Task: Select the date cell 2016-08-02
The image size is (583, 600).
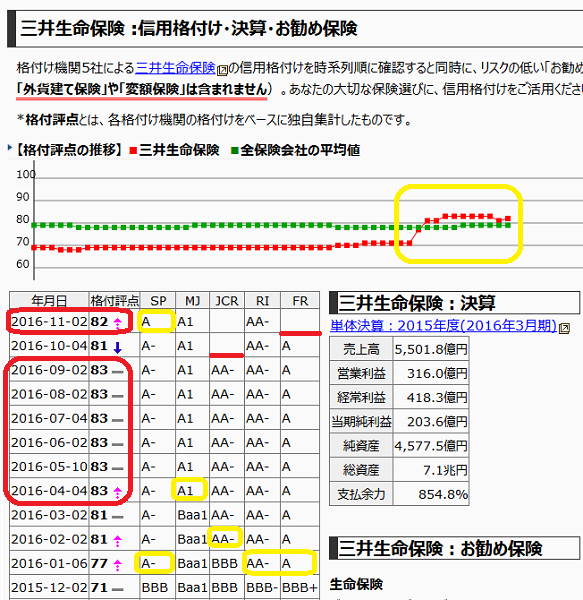Action: [49, 394]
